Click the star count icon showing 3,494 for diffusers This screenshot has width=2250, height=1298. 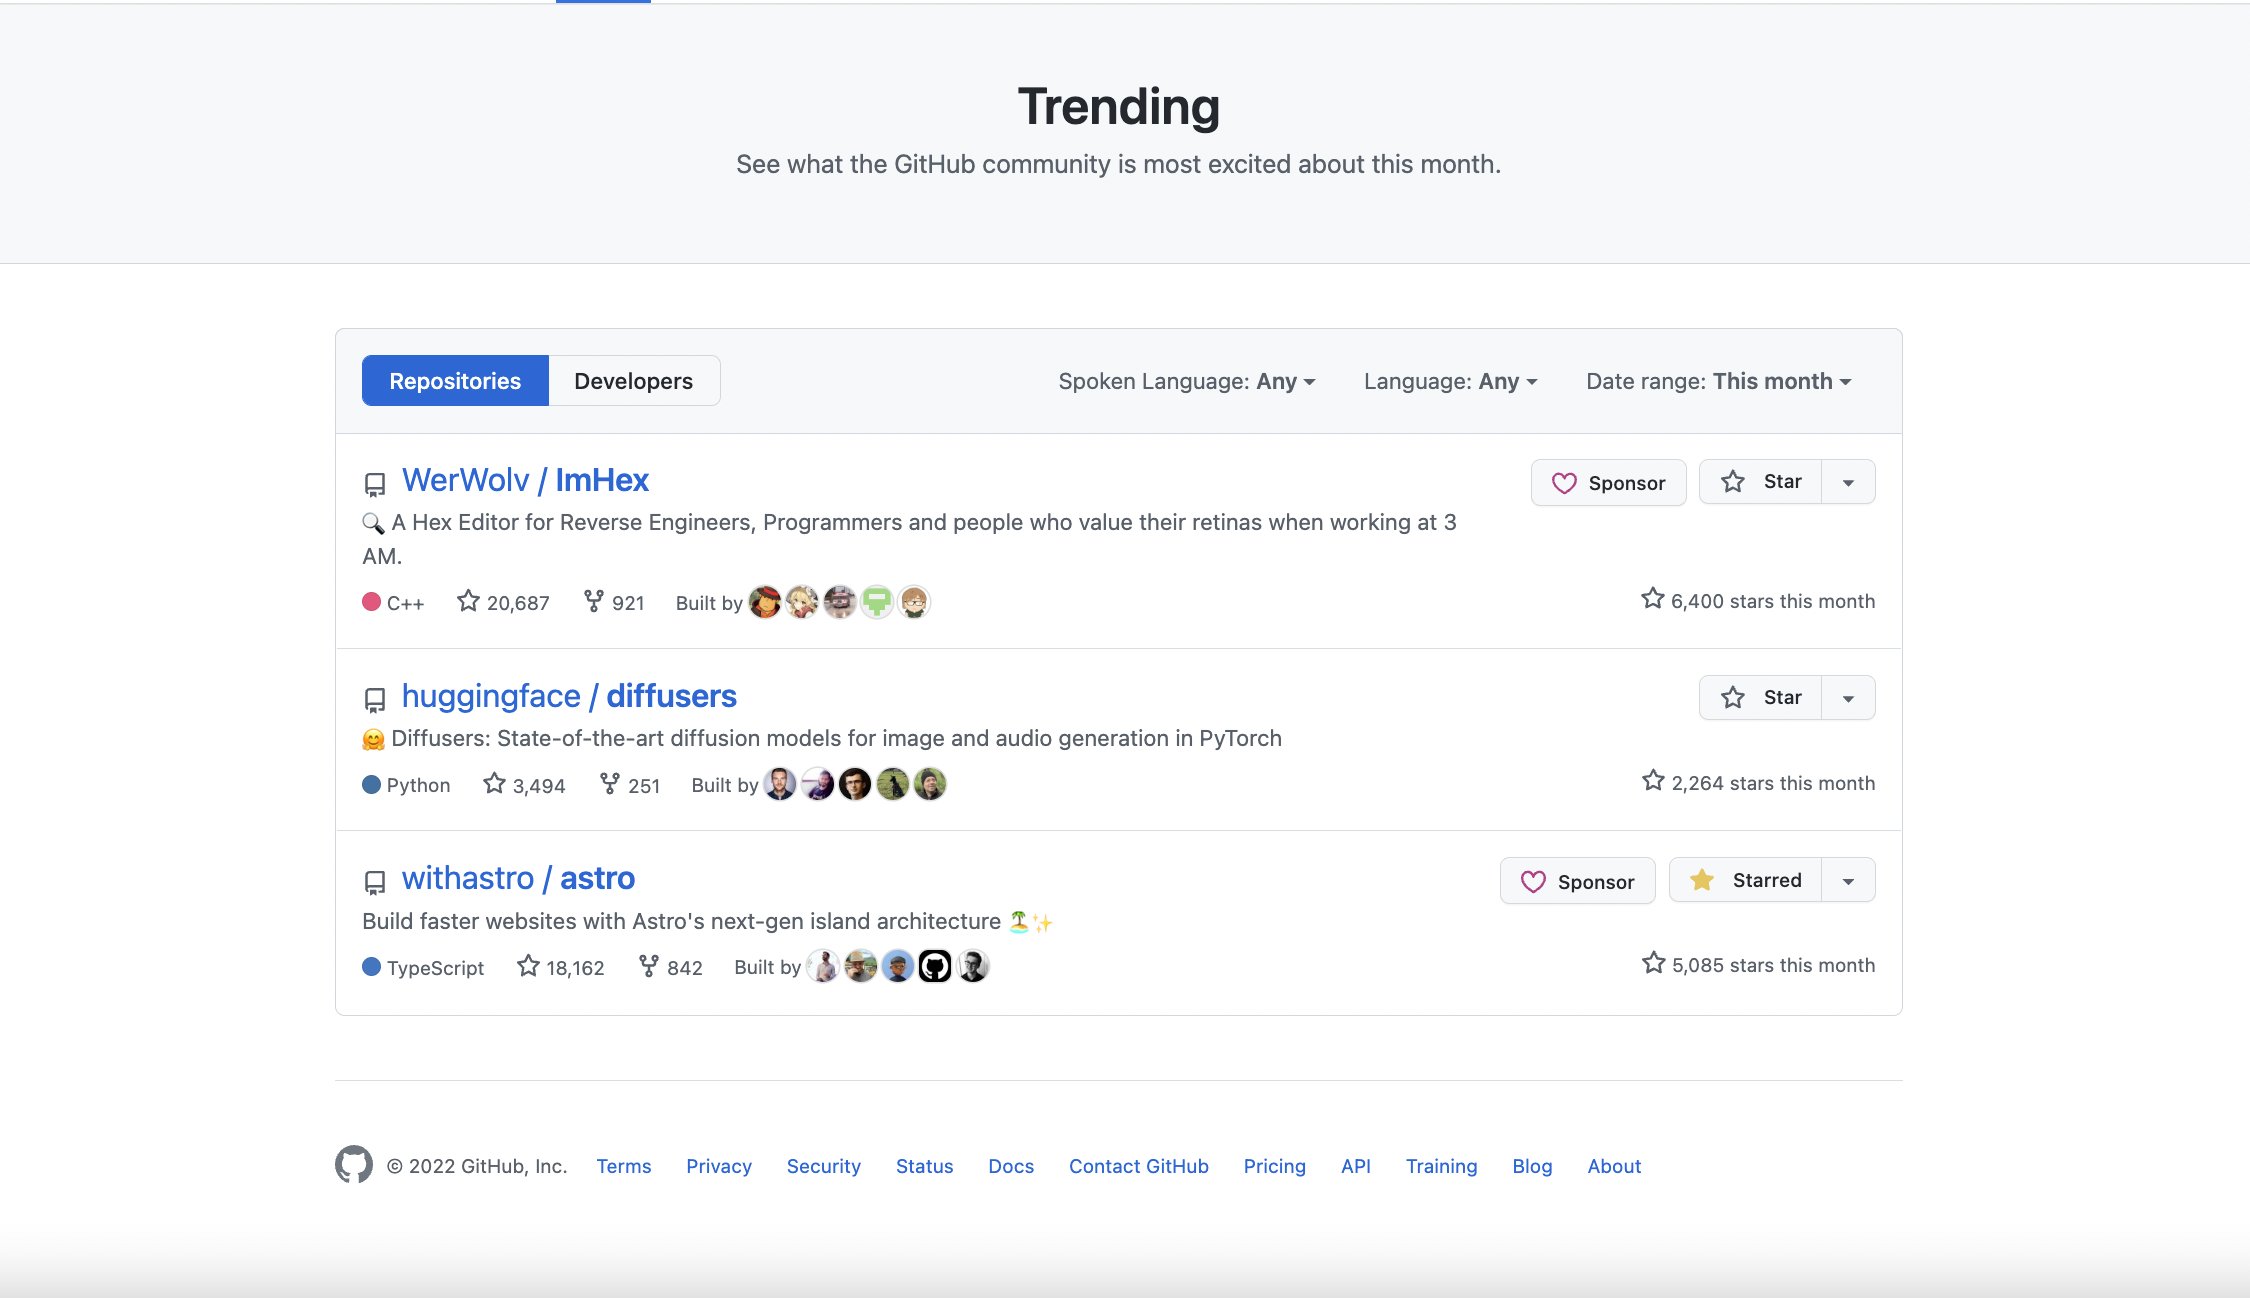492,784
